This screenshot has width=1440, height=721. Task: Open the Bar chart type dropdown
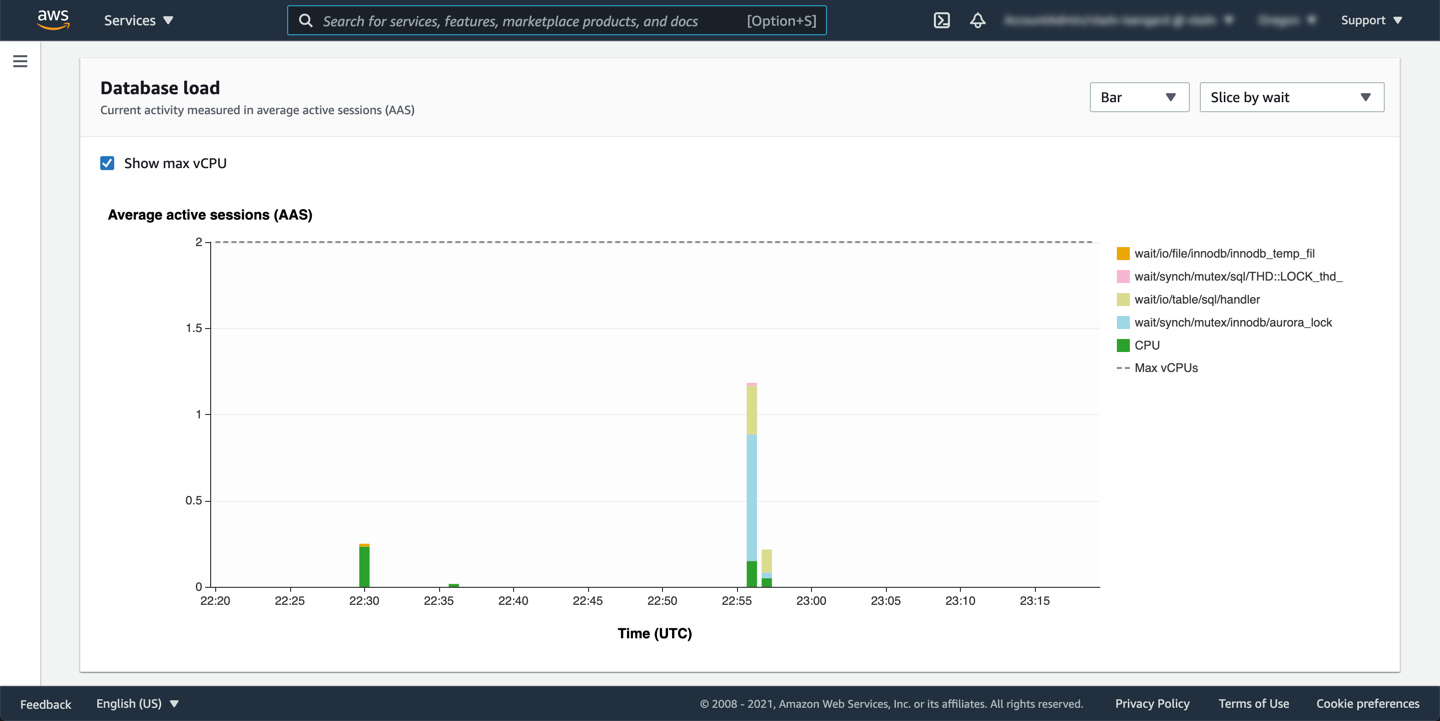pos(1138,97)
